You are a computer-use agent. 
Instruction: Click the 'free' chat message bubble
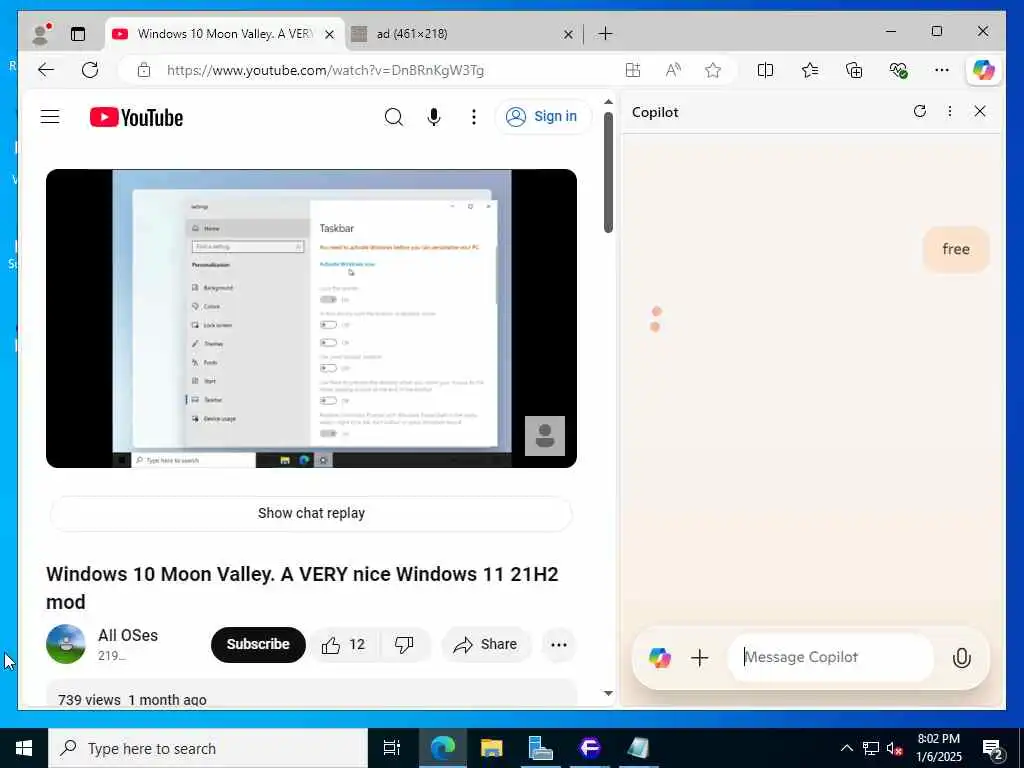(956, 249)
